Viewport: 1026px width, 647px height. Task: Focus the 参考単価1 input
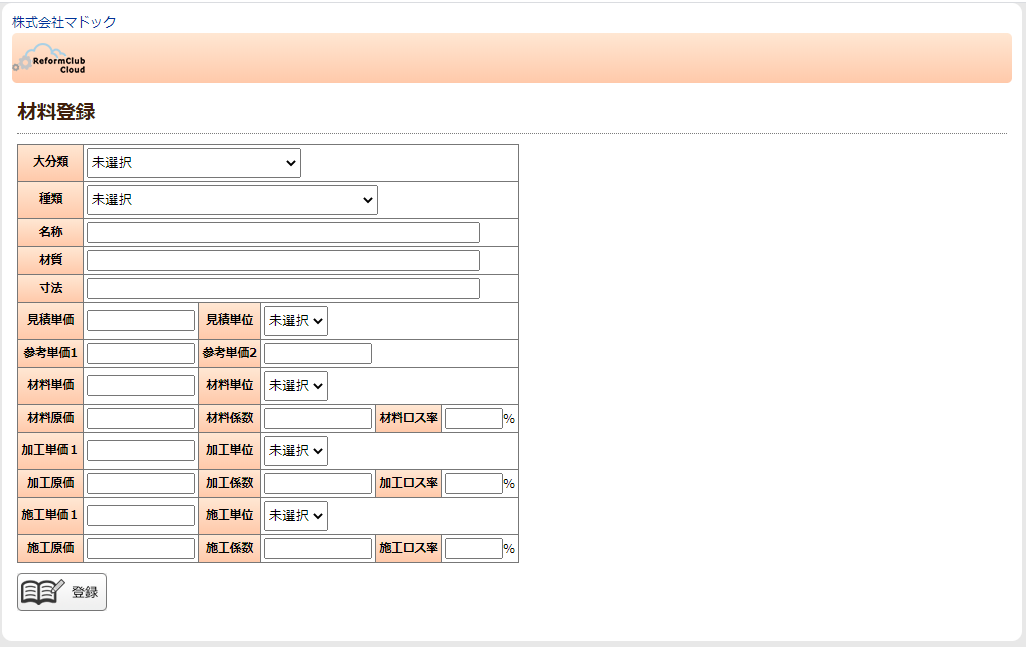click(x=141, y=354)
